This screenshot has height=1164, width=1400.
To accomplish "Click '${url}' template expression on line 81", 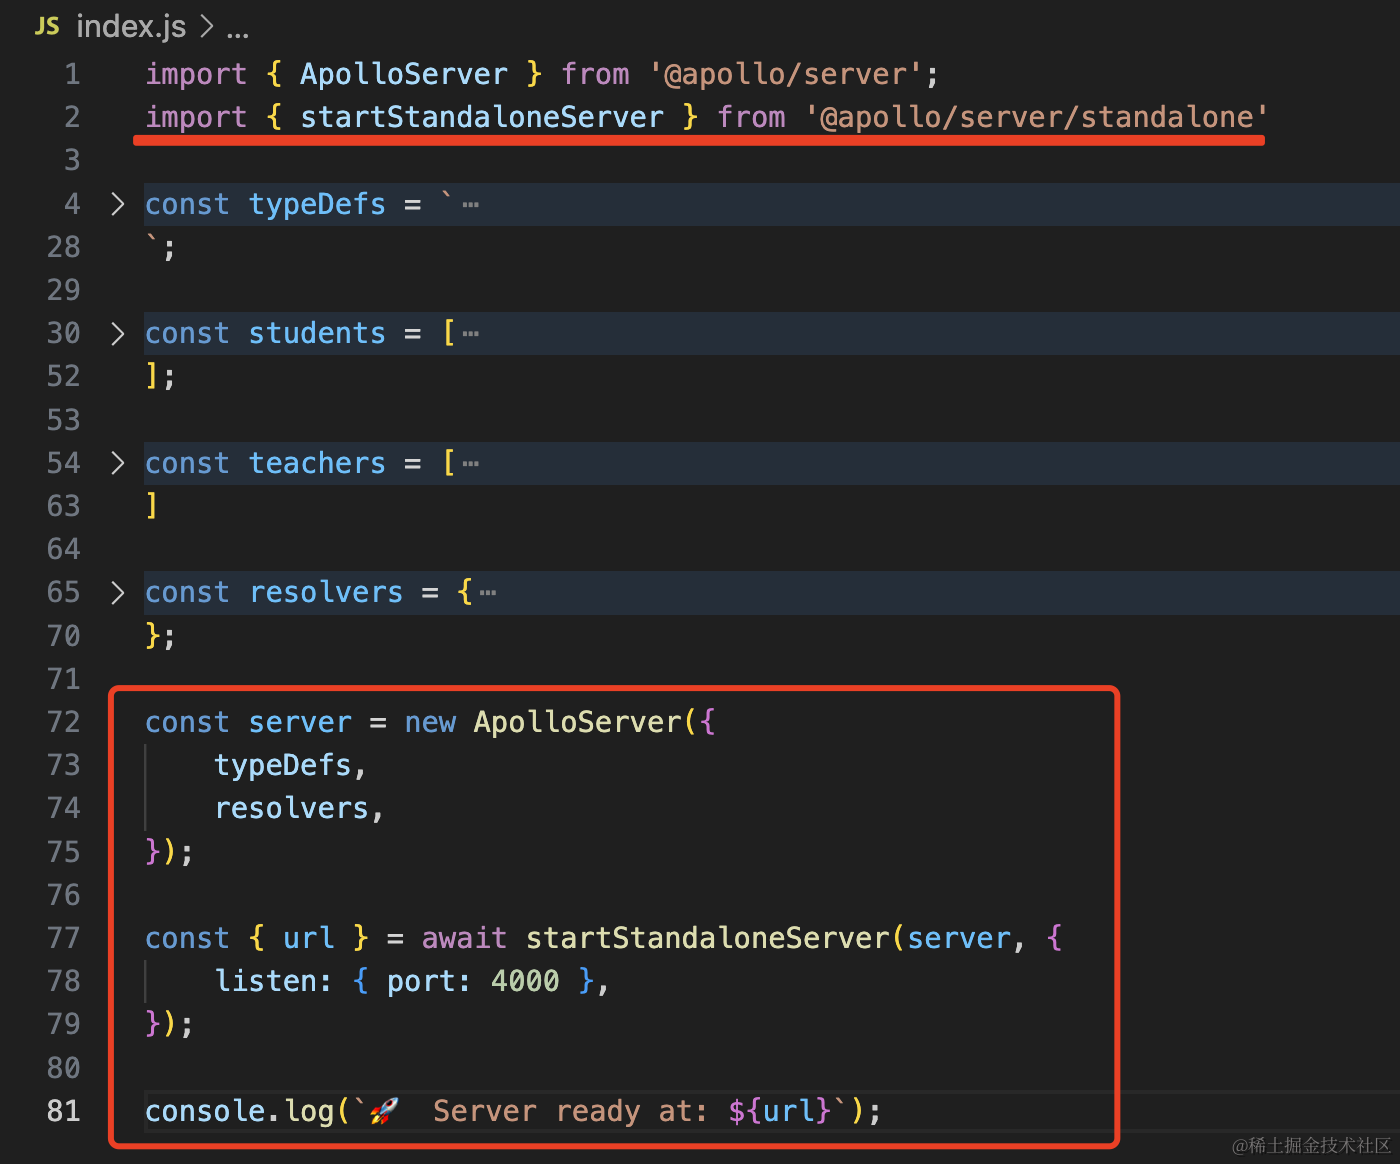I will click(x=780, y=1111).
